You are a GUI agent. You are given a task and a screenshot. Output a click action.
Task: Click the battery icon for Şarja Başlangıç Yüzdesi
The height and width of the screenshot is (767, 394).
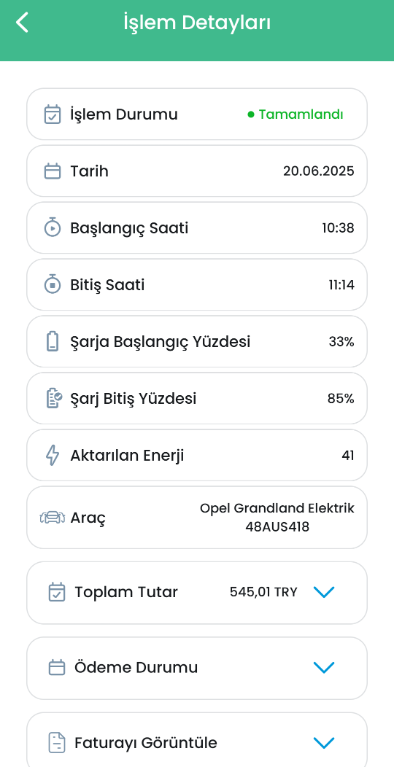pyautogui.click(x=52, y=341)
